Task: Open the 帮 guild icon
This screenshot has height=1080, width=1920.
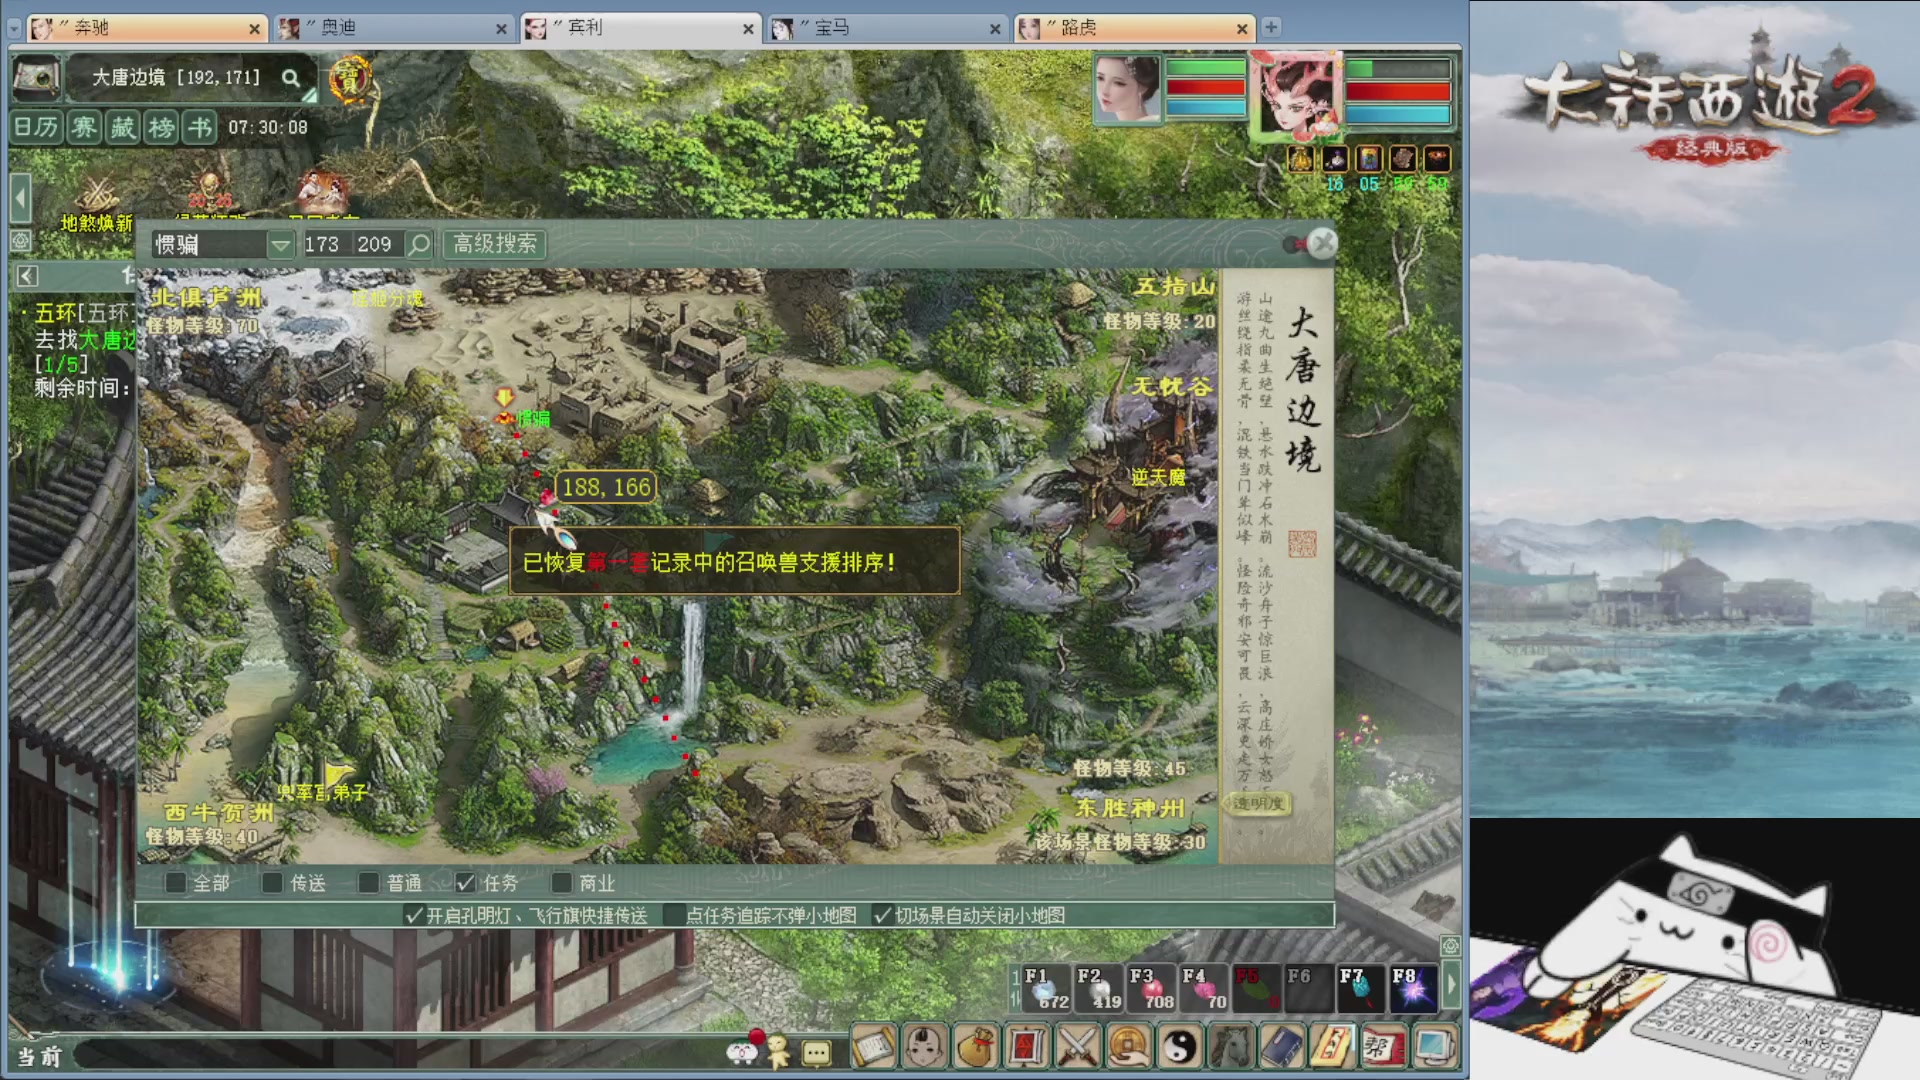Action: pos(1383,1047)
